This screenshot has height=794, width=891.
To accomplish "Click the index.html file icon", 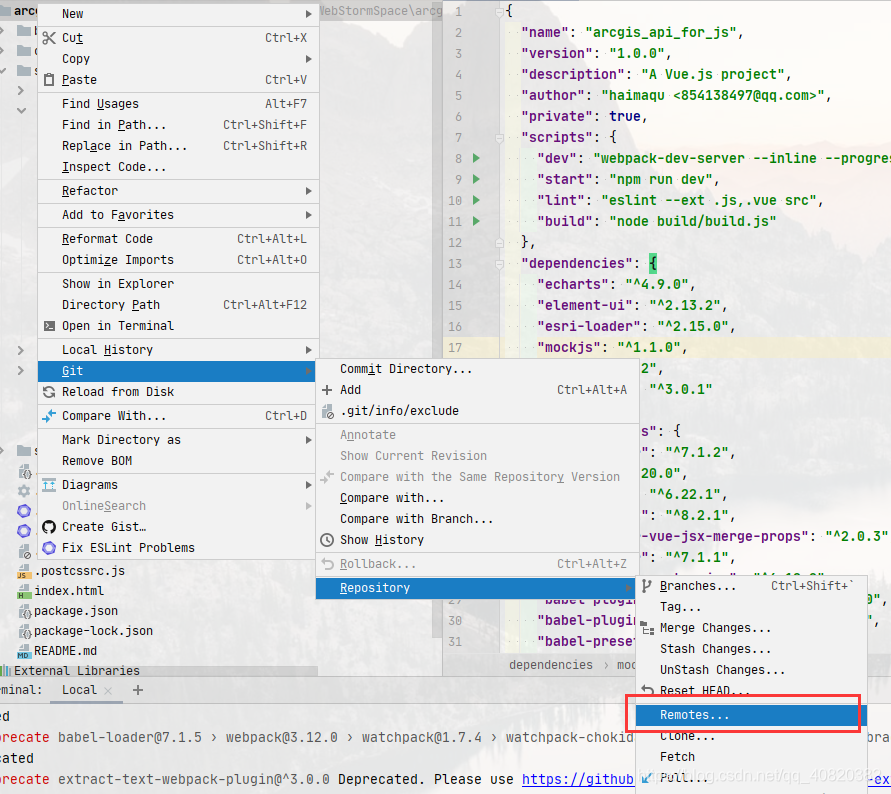I will (x=24, y=592).
